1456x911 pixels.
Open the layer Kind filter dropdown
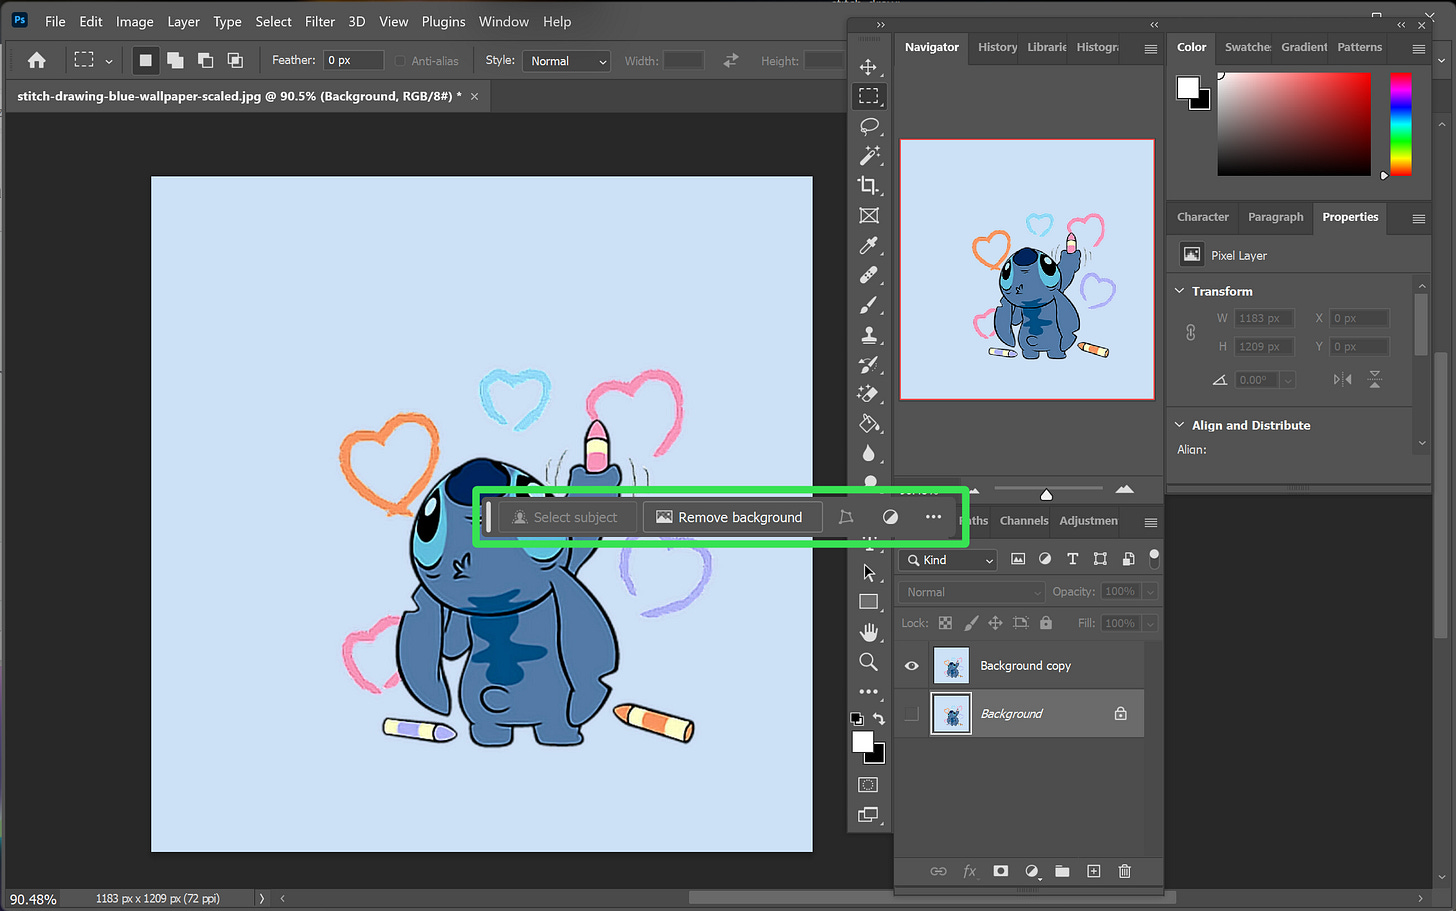tap(947, 560)
